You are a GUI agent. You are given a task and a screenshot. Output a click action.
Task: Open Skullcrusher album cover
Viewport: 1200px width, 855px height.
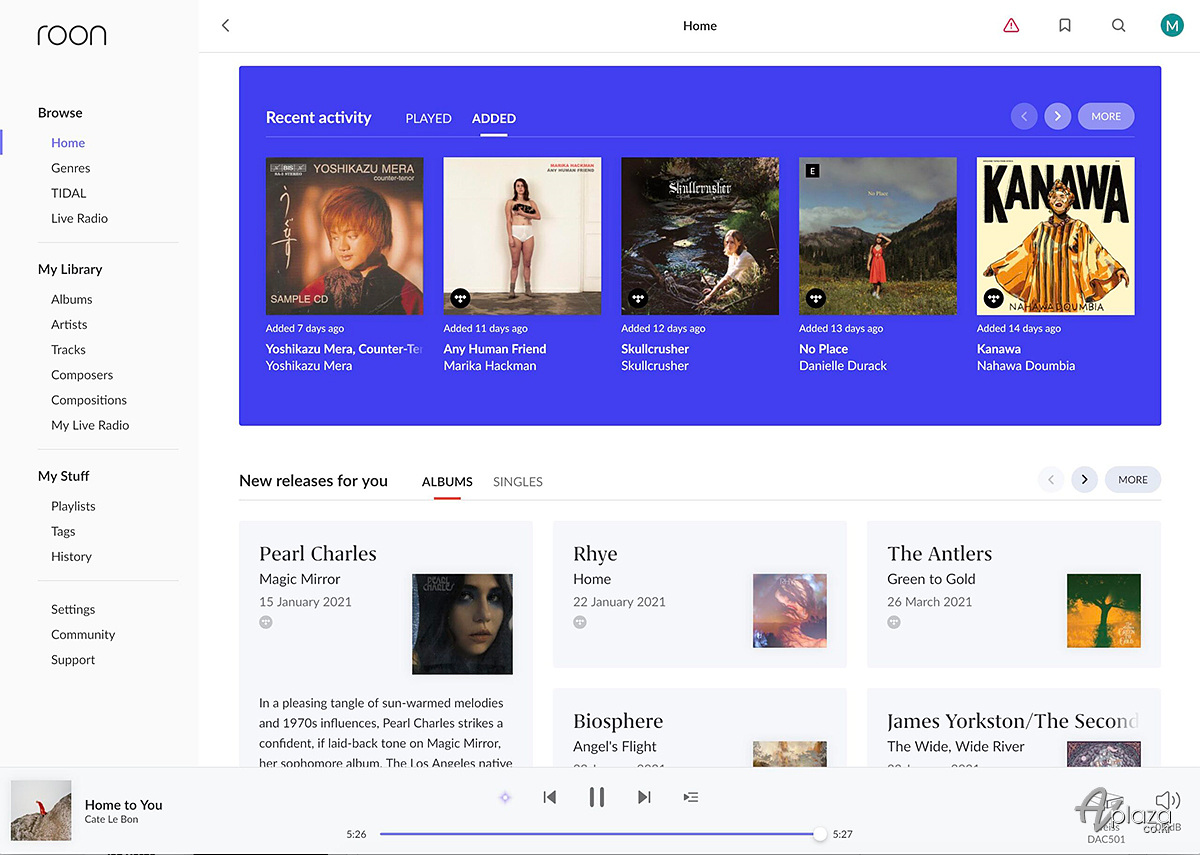[x=700, y=236]
